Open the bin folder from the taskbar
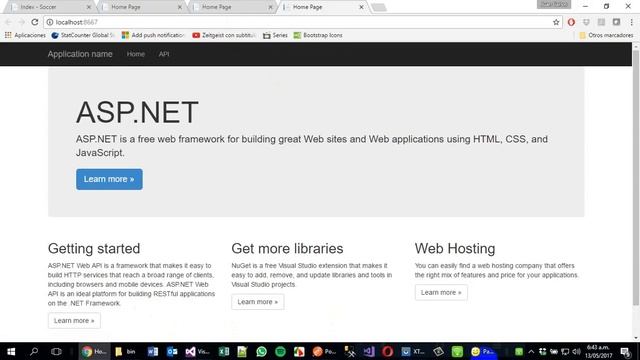This screenshot has height=360, width=640. coord(125,351)
